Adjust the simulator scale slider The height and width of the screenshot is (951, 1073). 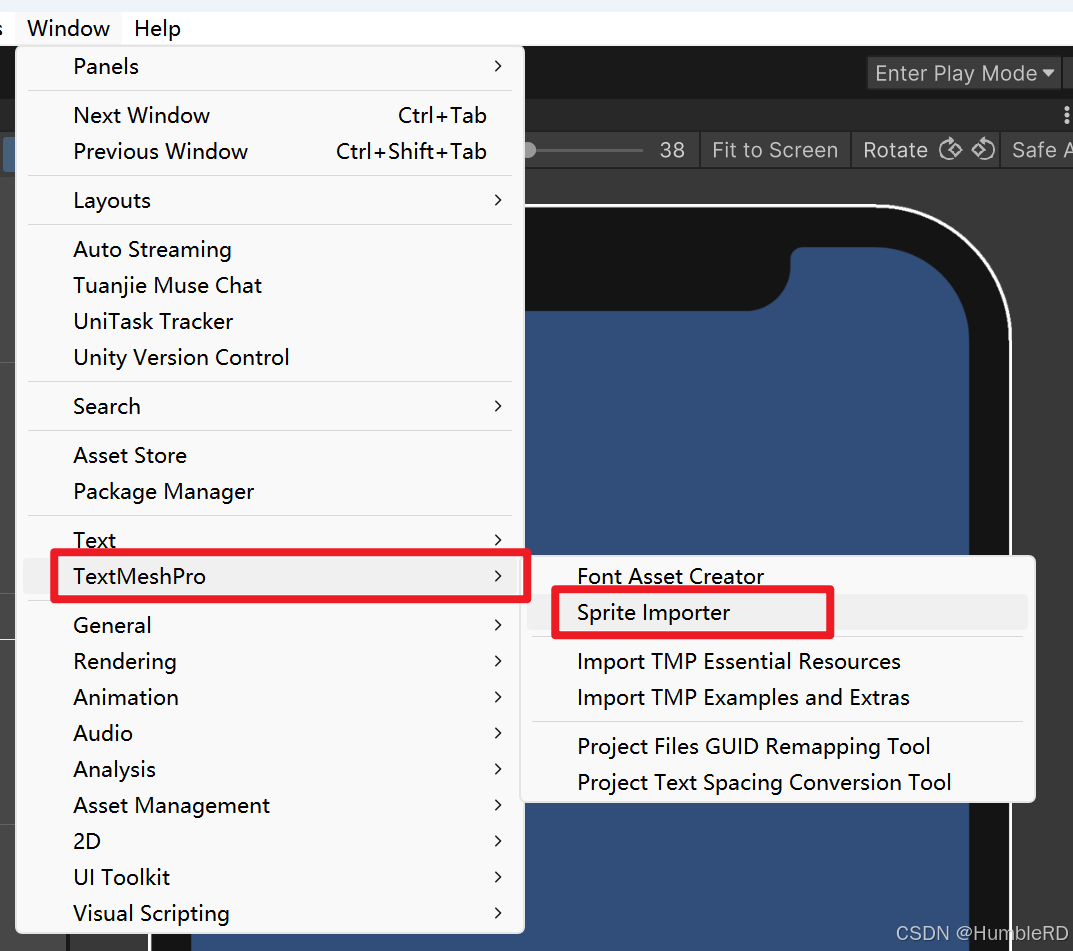[x=584, y=150]
